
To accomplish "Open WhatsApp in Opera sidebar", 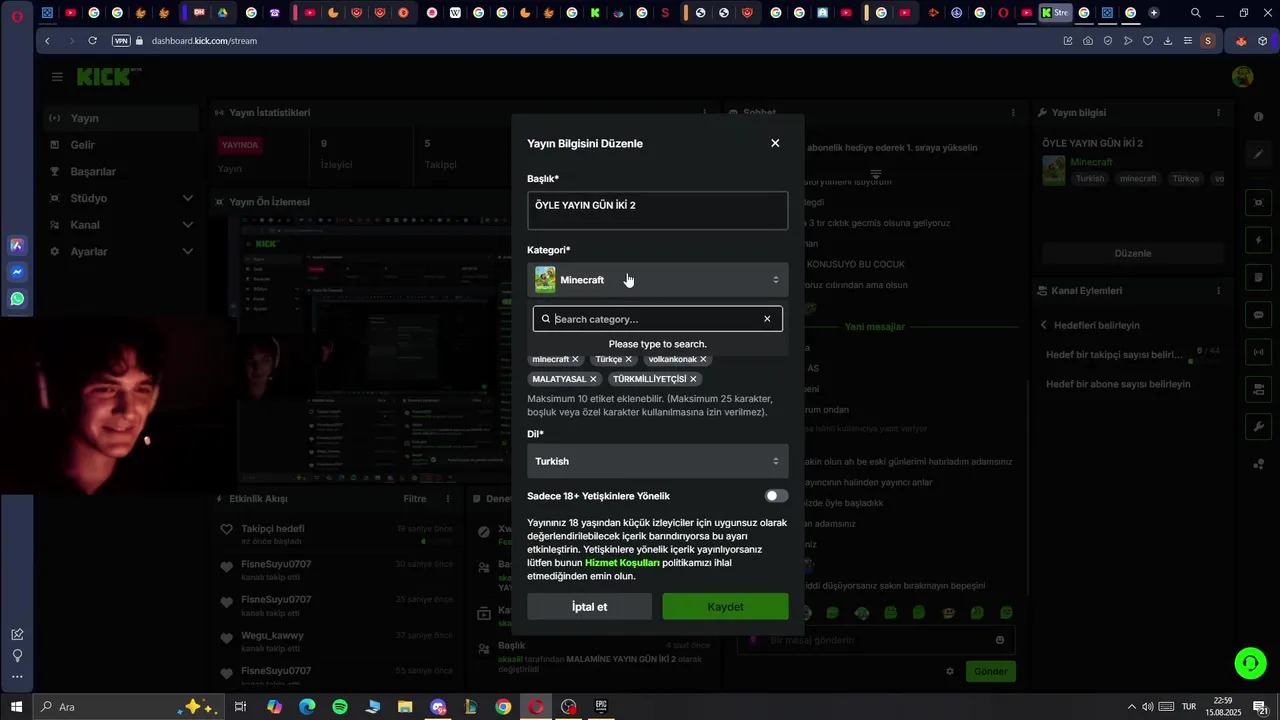I will click(x=17, y=299).
